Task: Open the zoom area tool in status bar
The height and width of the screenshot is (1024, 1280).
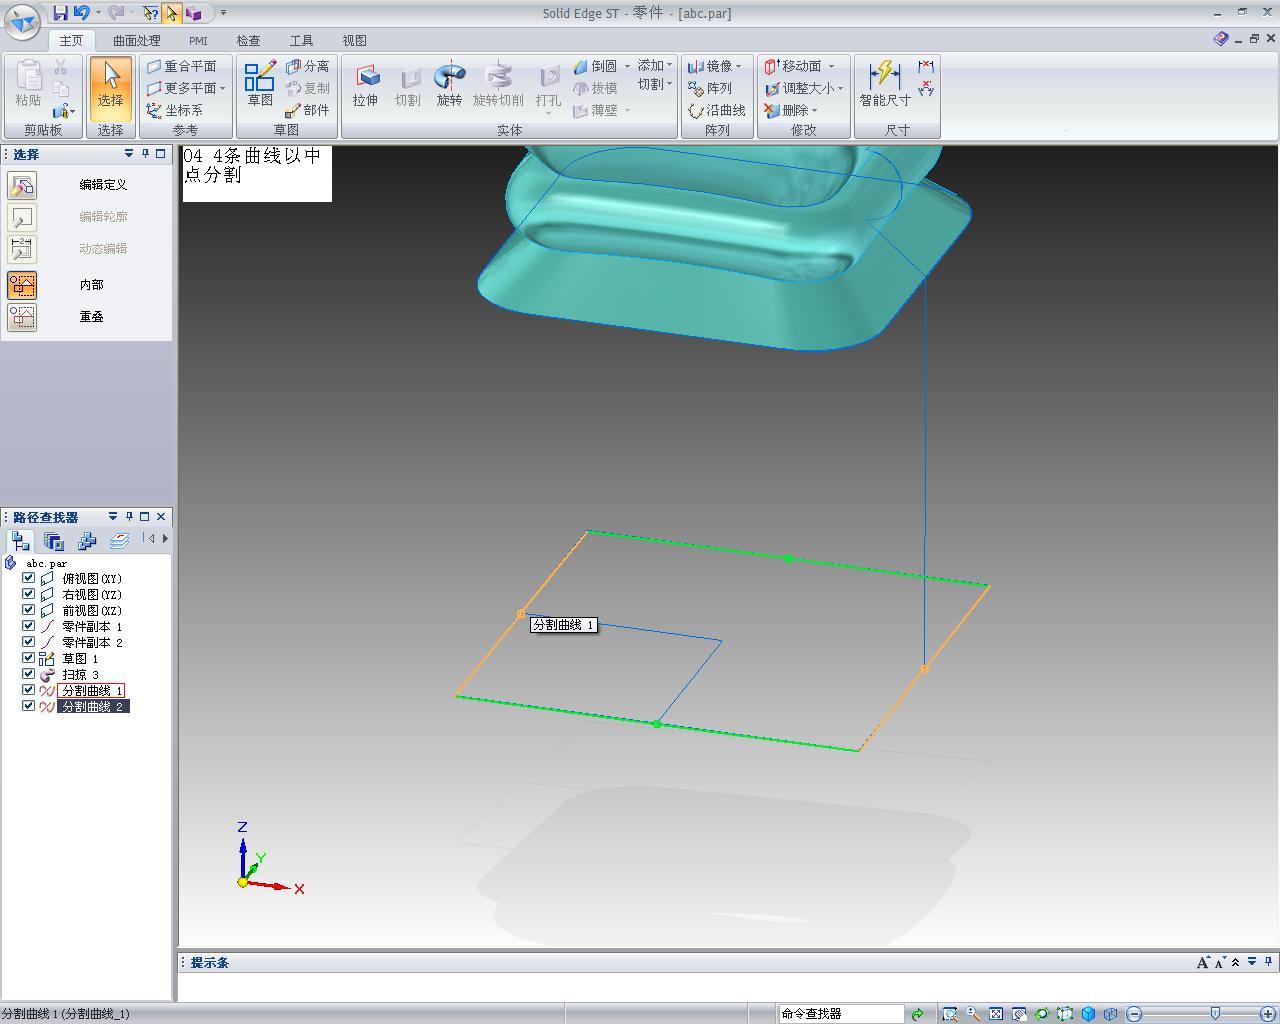Action: coord(949,1014)
